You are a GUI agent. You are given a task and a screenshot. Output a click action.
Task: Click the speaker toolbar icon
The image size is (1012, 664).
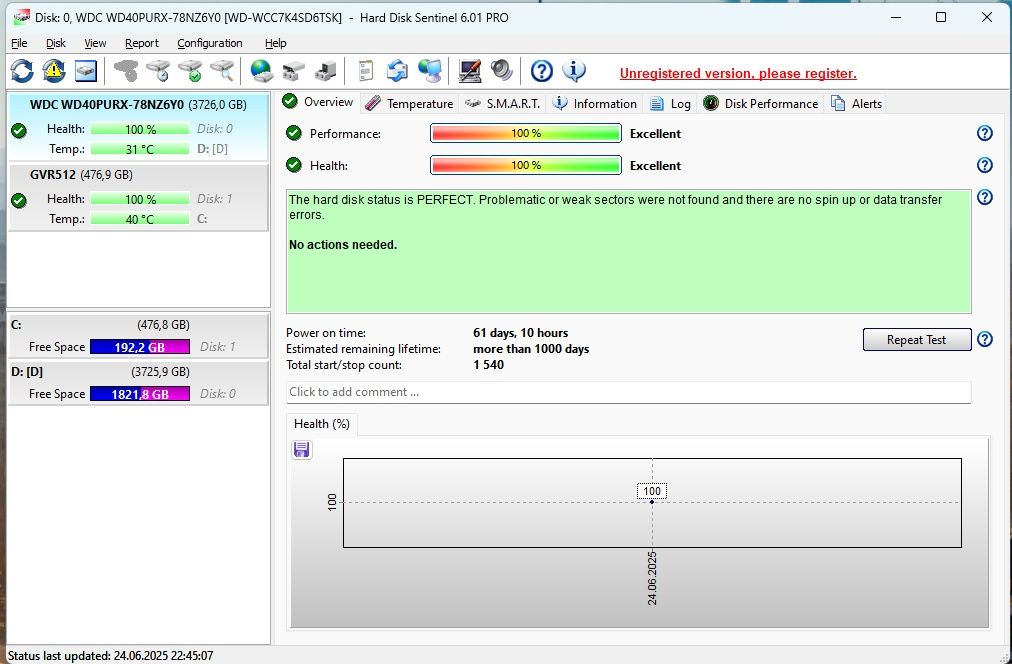tap(501, 70)
